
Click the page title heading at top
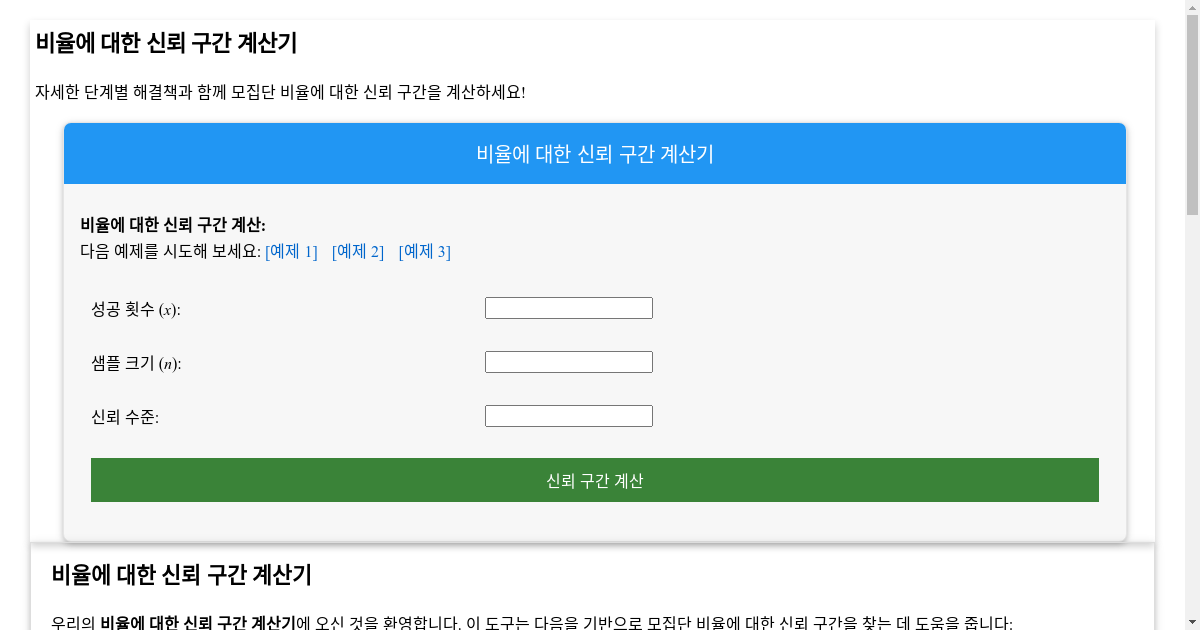pyautogui.click(x=166, y=43)
